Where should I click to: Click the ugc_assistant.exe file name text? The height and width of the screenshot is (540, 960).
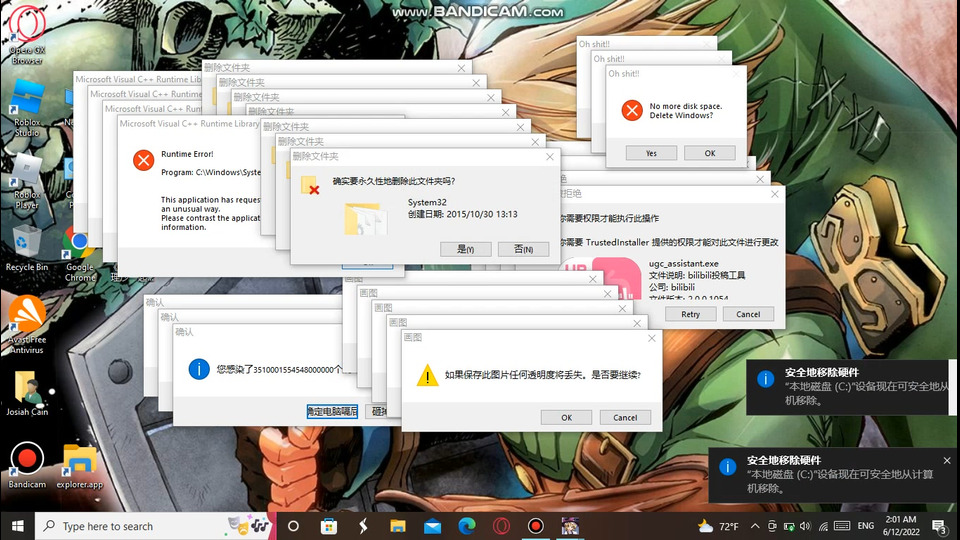click(x=683, y=263)
